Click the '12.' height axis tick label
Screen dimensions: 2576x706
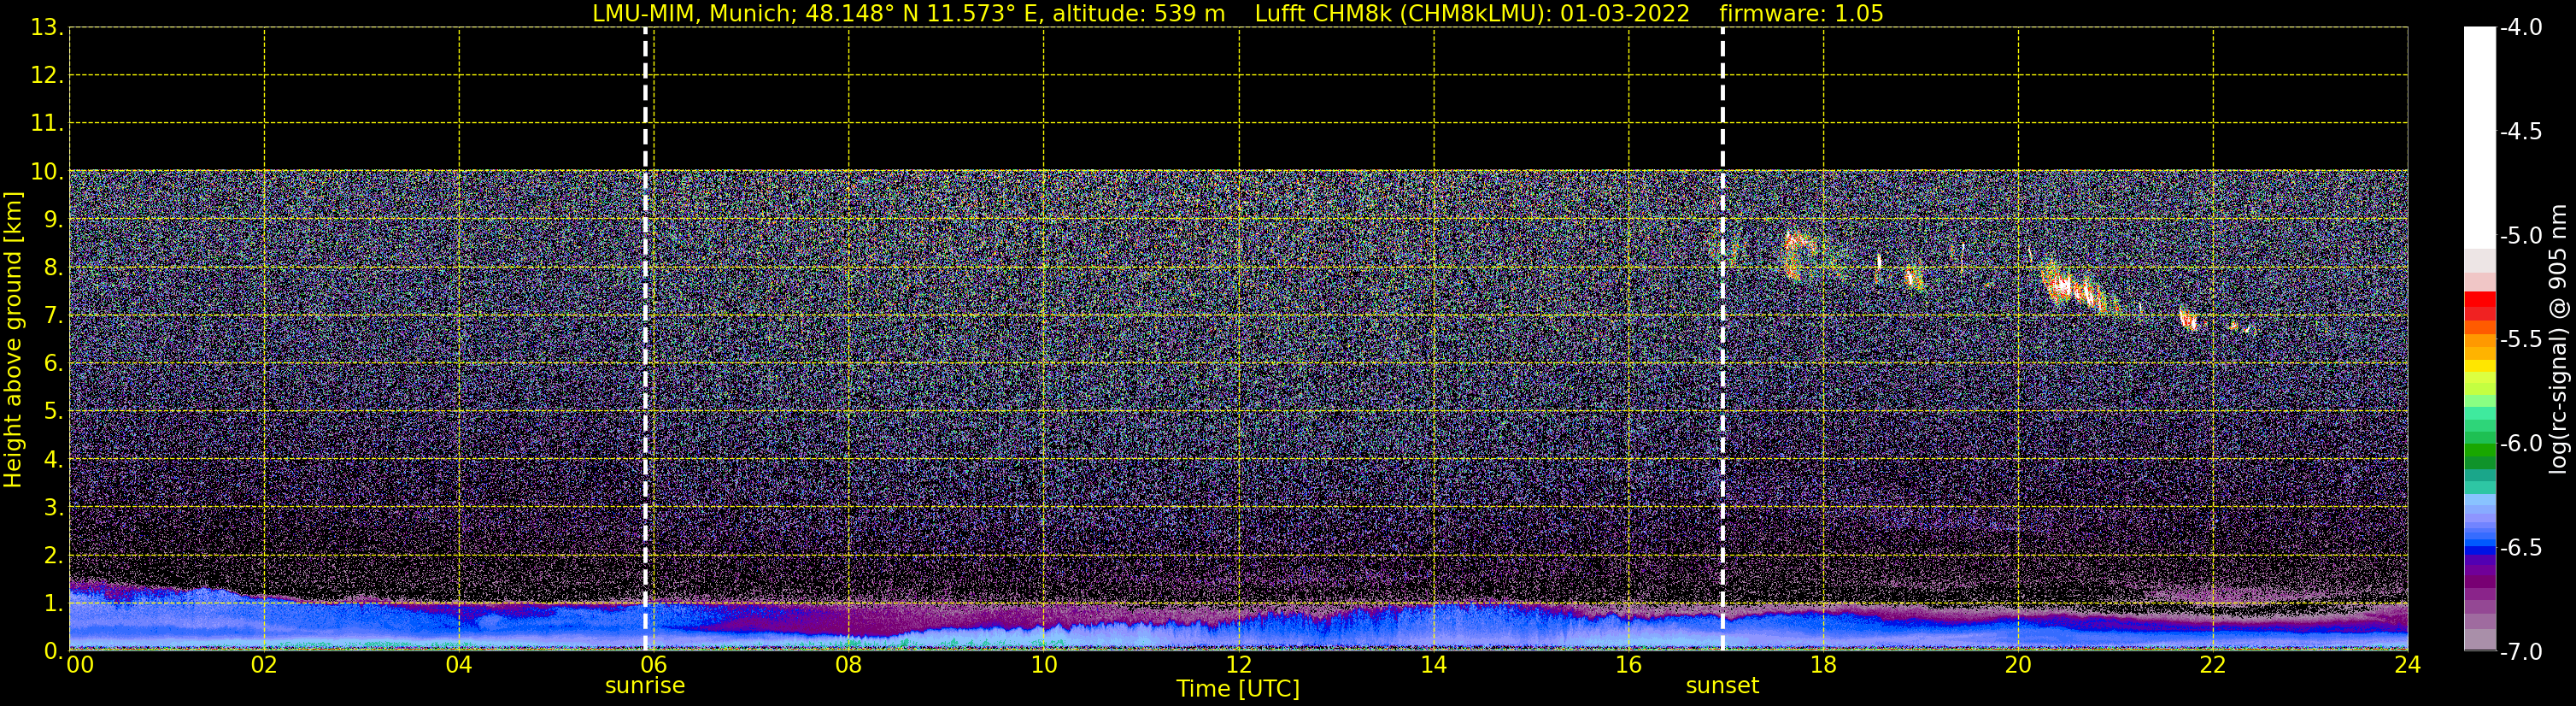pos(47,76)
